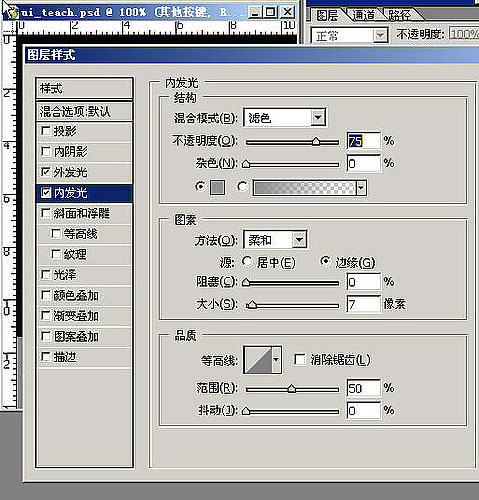The width and height of the screenshot is (479, 500).
Task: Open the 样式 styles section
Action: pos(84,88)
